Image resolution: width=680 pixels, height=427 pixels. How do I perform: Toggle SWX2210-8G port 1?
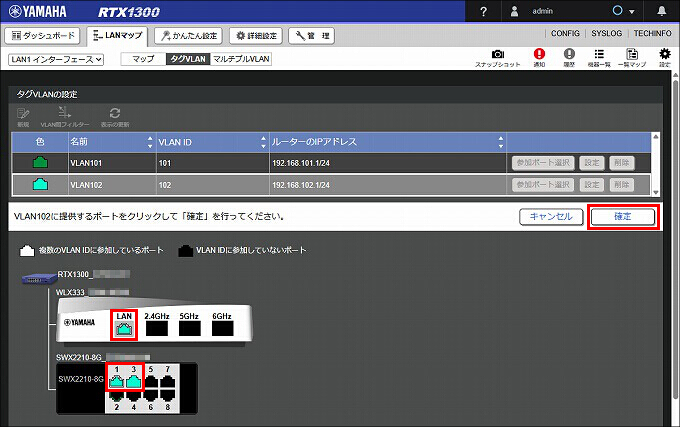click(117, 381)
